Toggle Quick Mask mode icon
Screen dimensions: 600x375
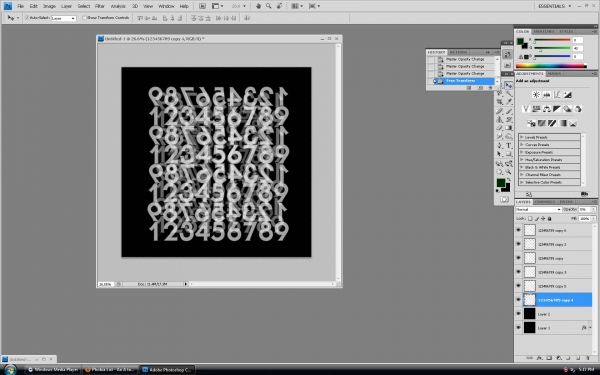504,199
